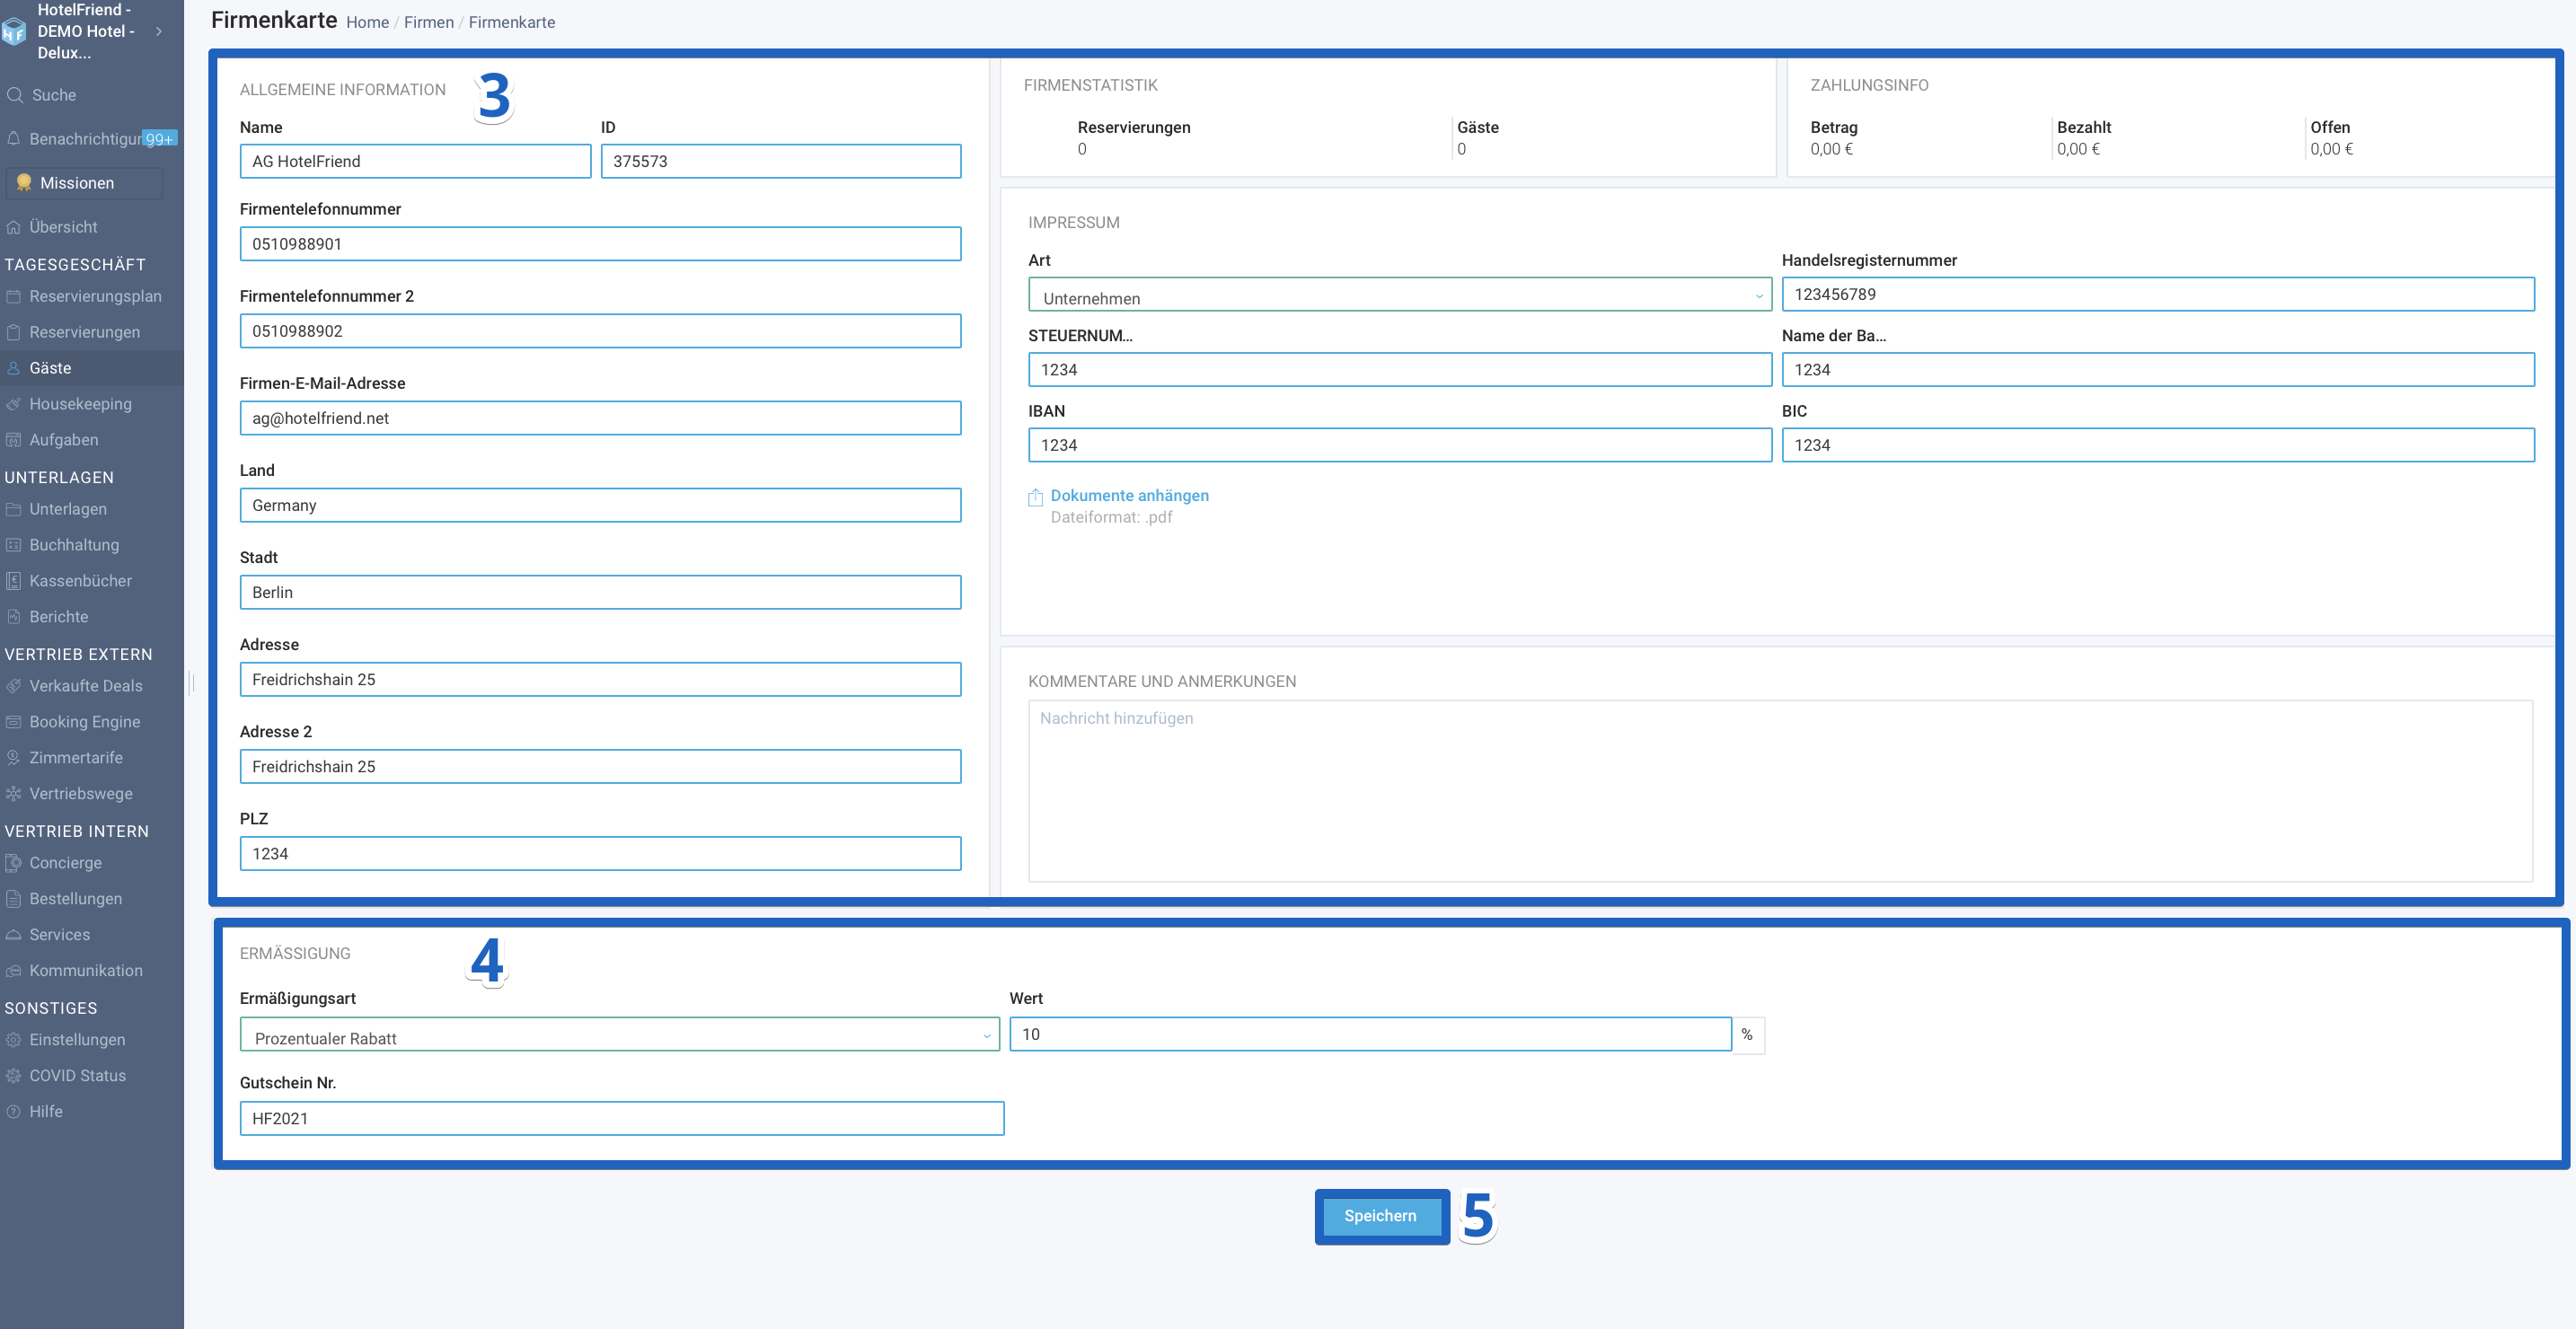This screenshot has height=1329, width=2576.
Task: Click the Bestellungen orders icon
Action: click(x=14, y=899)
